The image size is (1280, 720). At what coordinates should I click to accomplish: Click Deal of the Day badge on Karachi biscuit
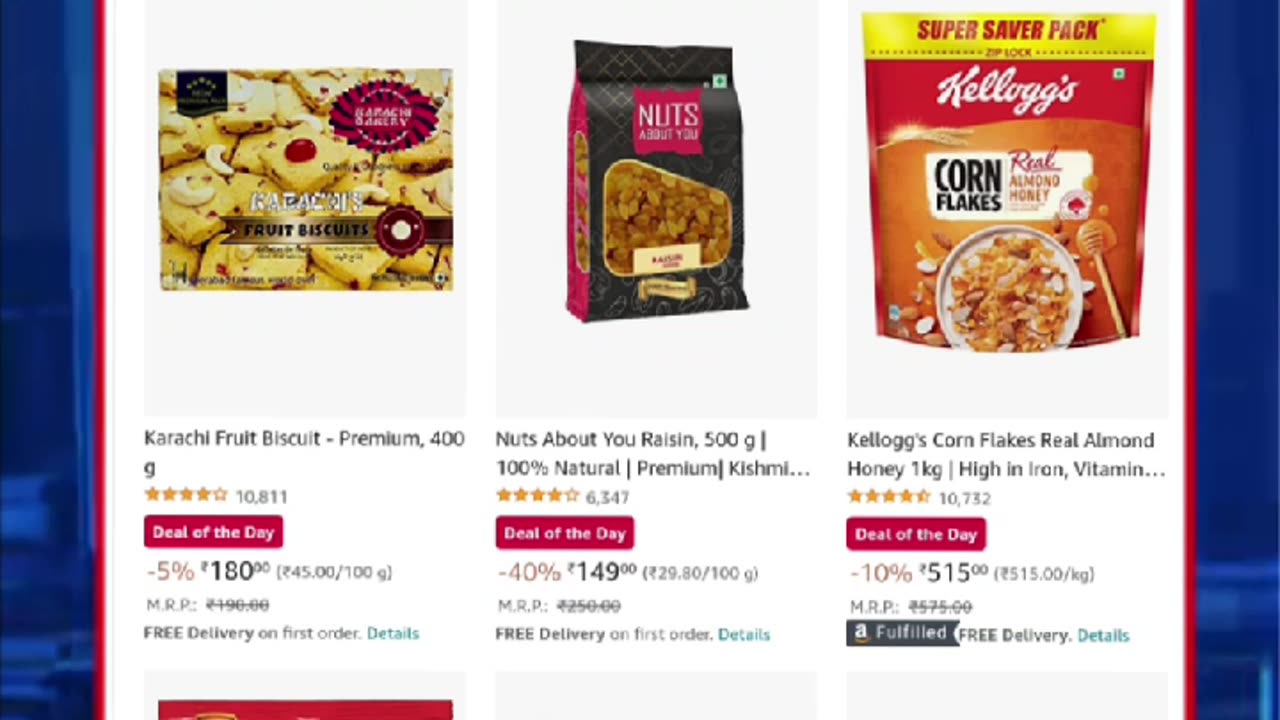pyautogui.click(x=213, y=532)
